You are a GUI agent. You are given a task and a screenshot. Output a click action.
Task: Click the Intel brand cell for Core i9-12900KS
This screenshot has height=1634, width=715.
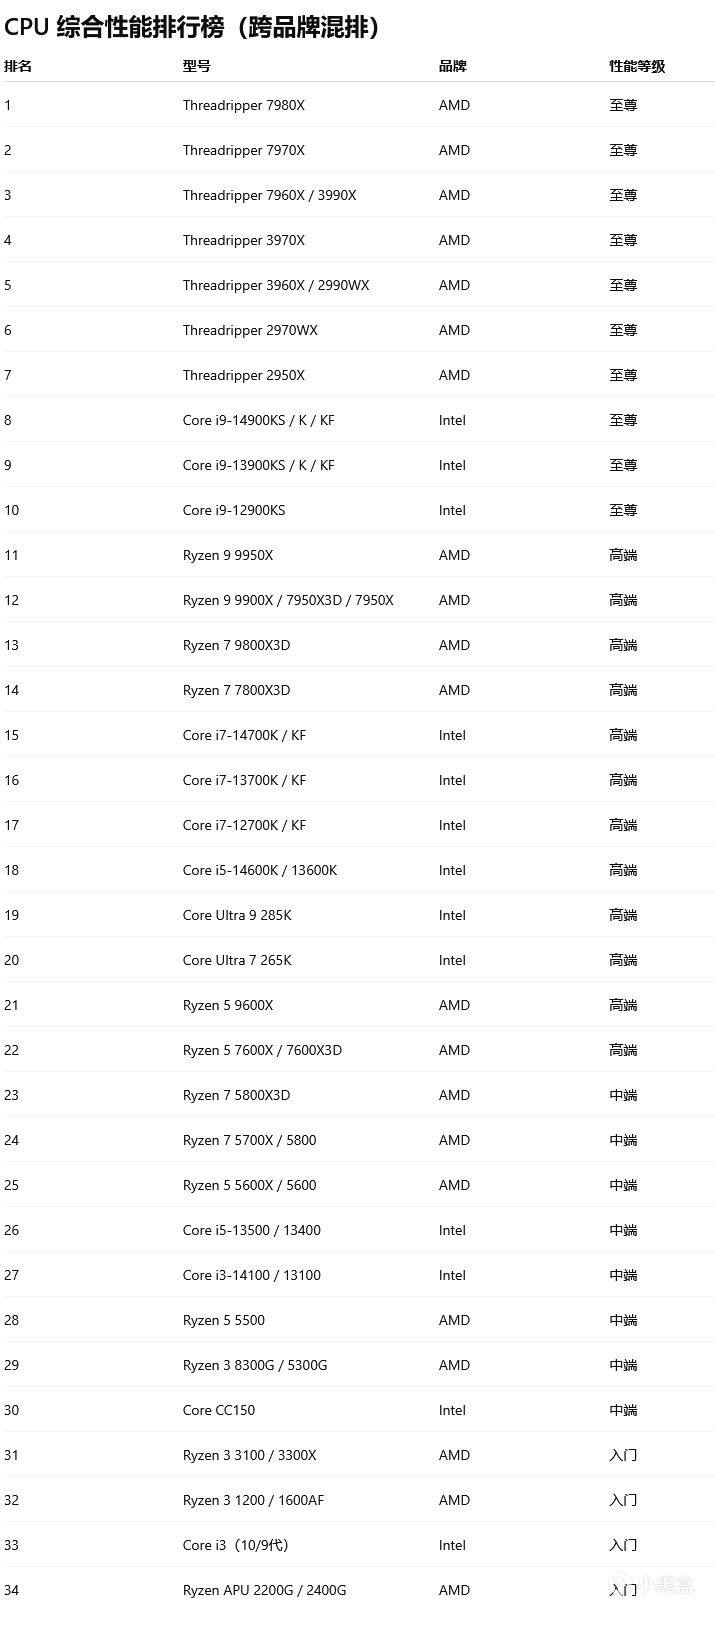(452, 510)
